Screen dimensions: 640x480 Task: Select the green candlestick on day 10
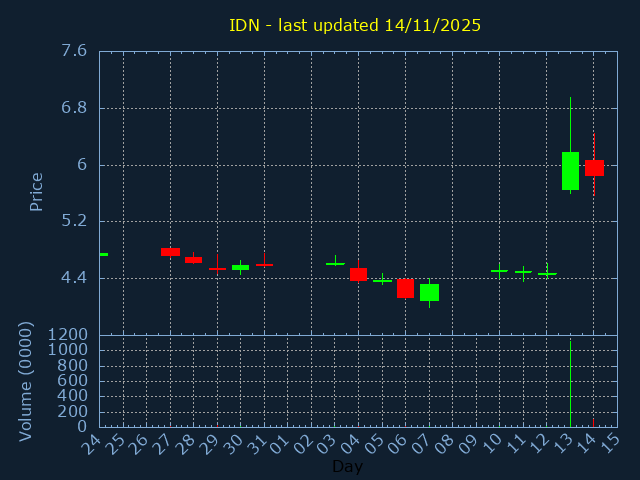499,270
